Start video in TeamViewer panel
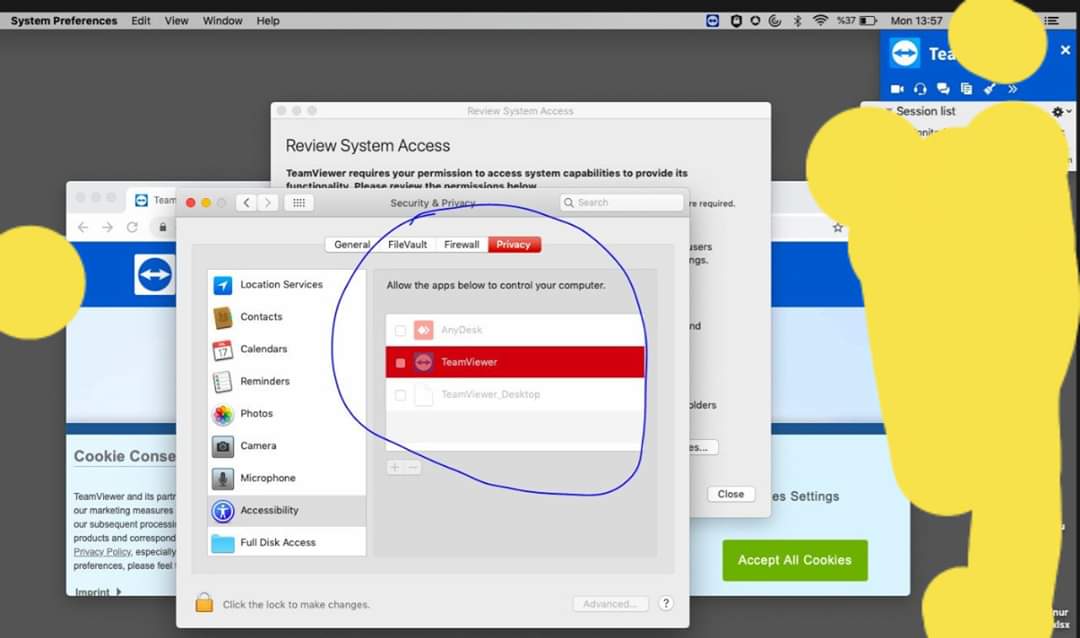 point(897,89)
